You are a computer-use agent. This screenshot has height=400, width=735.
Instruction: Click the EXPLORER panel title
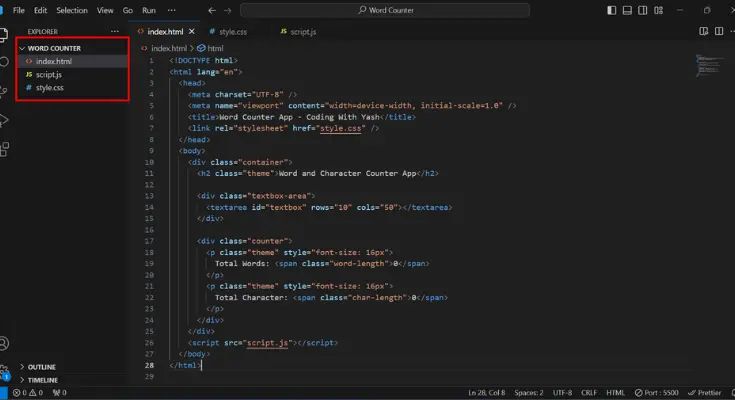tap(43, 31)
